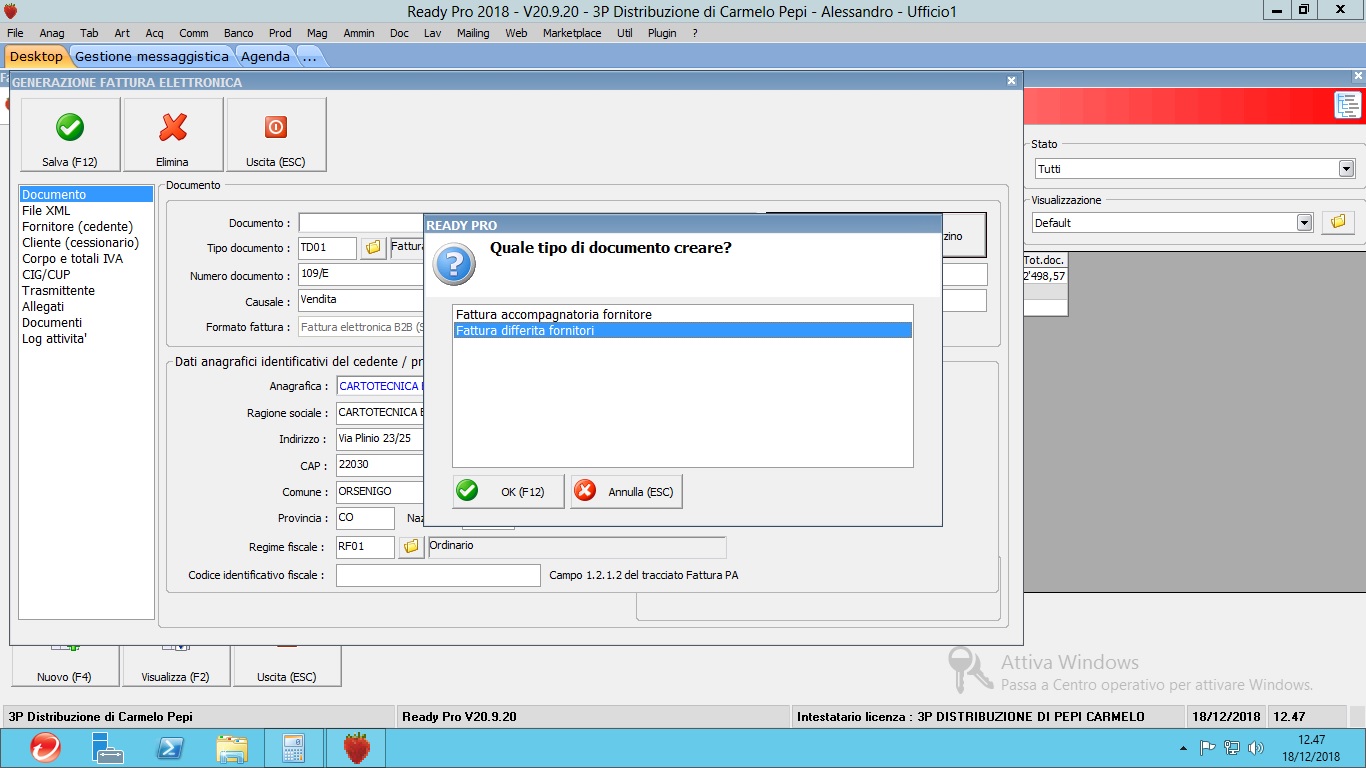This screenshot has width=1366, height=768.
Task: Show hidden tray icons arrow
Action: [x=1184, y=748]
